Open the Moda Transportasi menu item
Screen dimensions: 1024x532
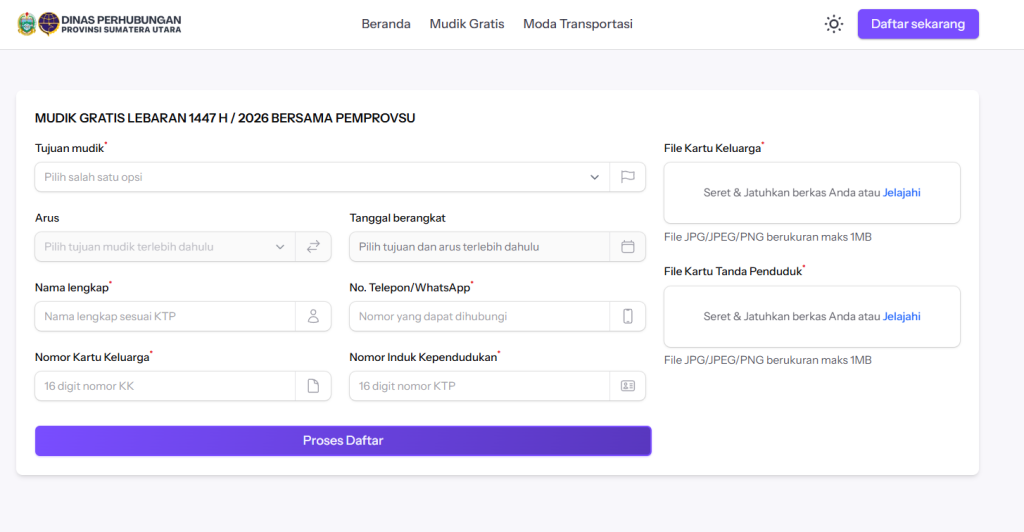[577, 24]
